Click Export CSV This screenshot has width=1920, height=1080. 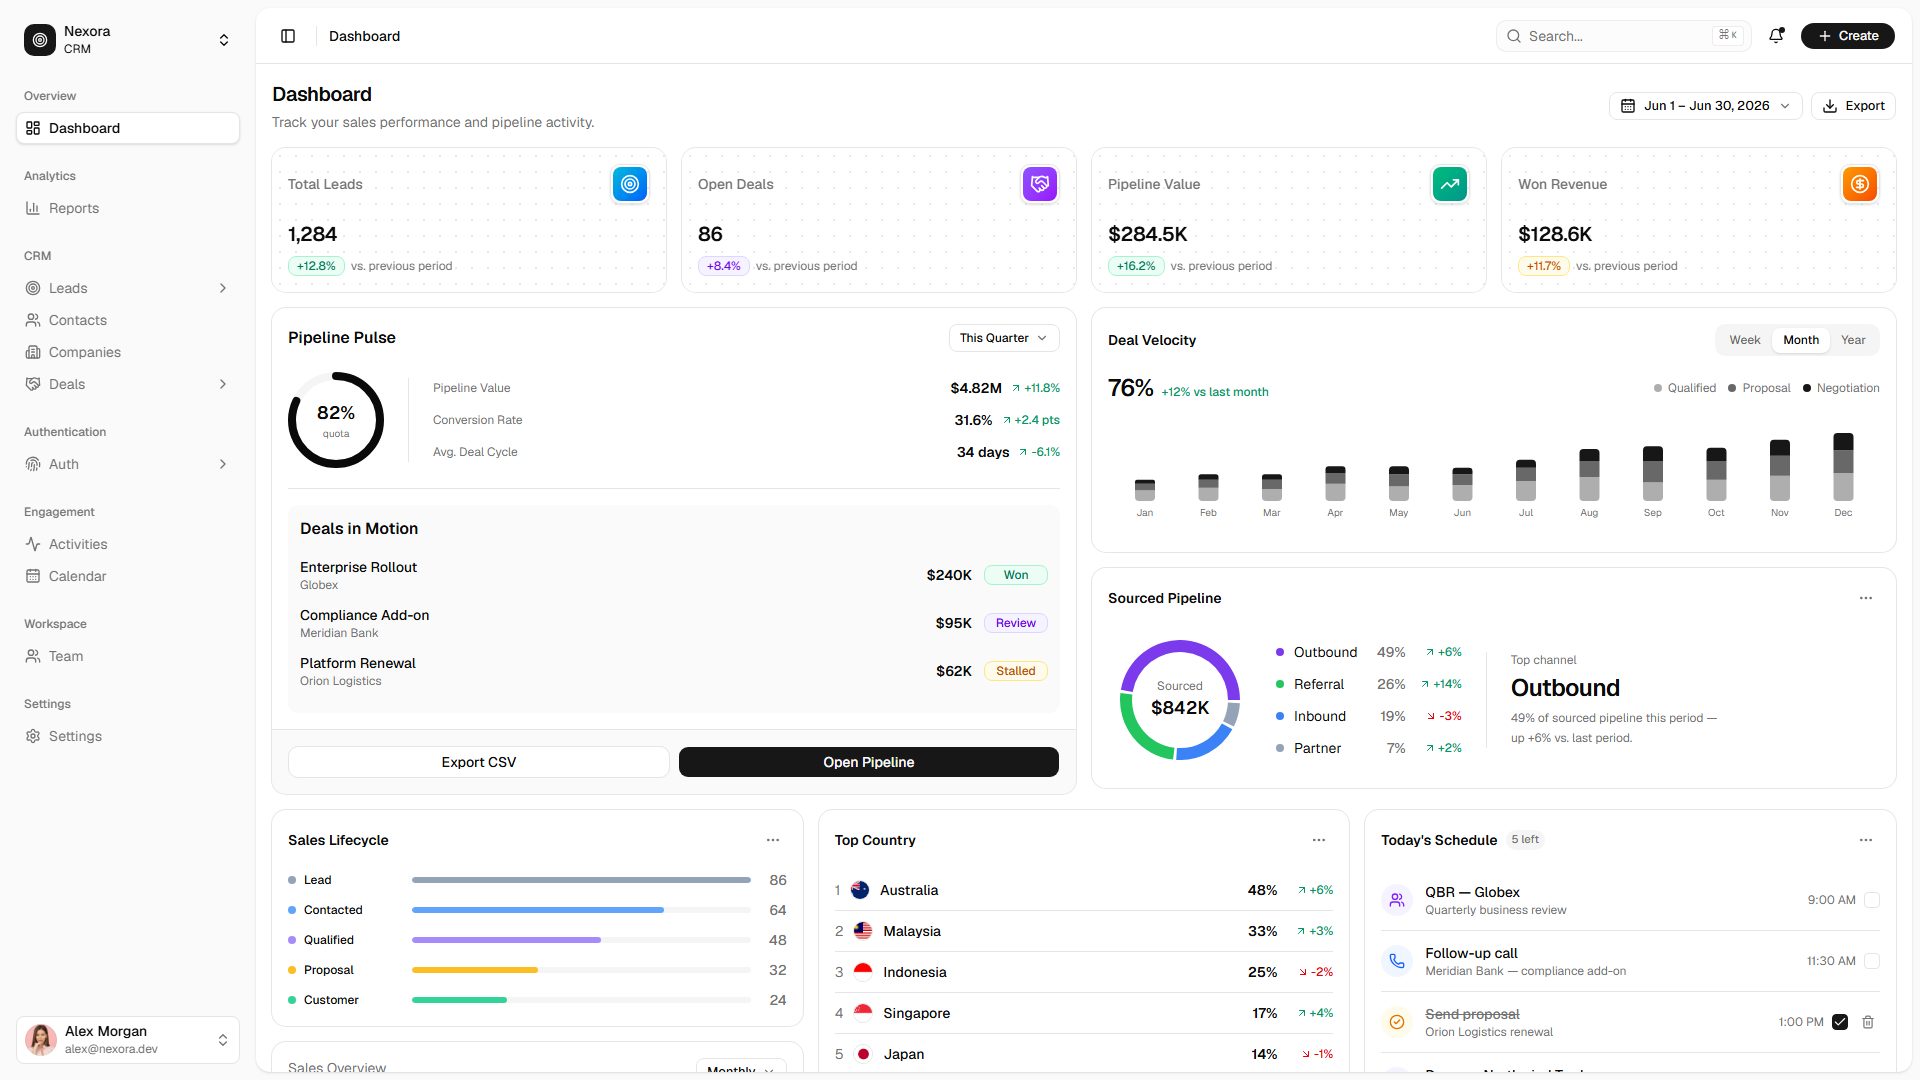coord(479,762)
